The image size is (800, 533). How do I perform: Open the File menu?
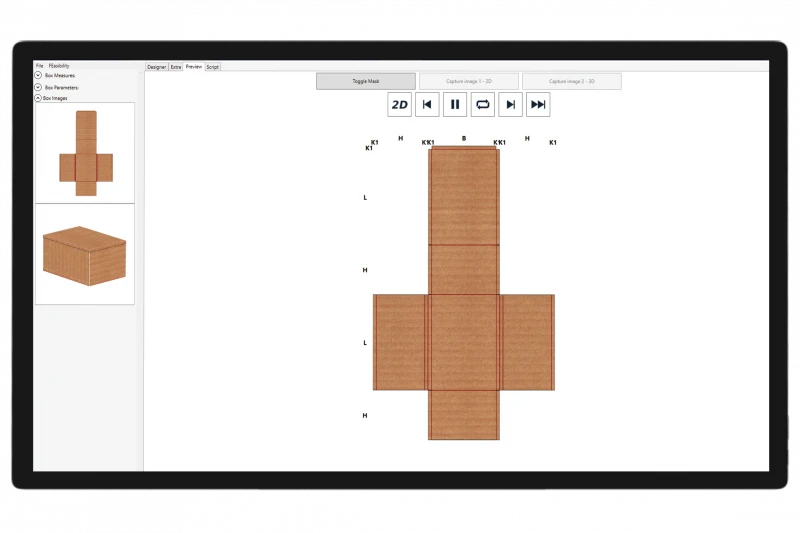[x=40, y=66]
